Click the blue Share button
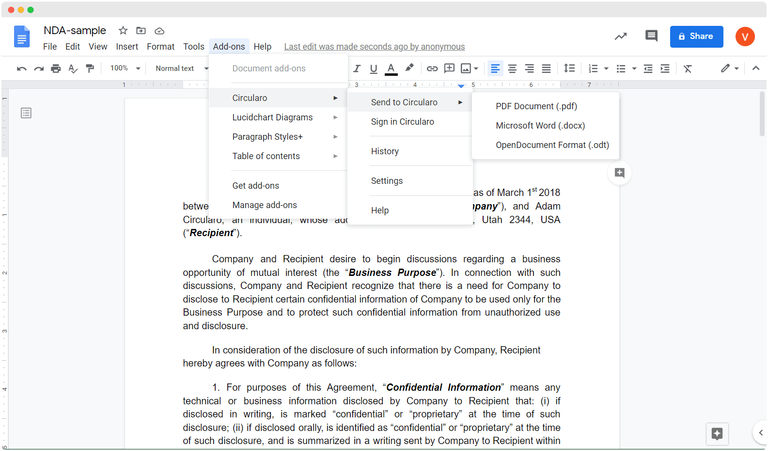 696,36
